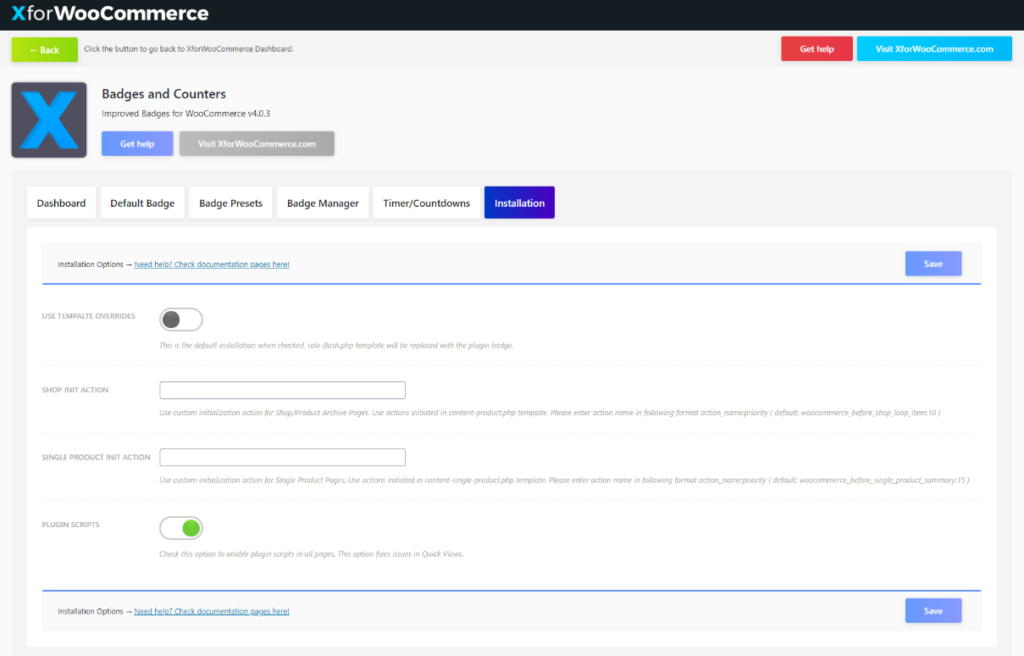Click the back to Dashboard hint text
Viewport: 1024px width, 656px height.
[189, 49]
